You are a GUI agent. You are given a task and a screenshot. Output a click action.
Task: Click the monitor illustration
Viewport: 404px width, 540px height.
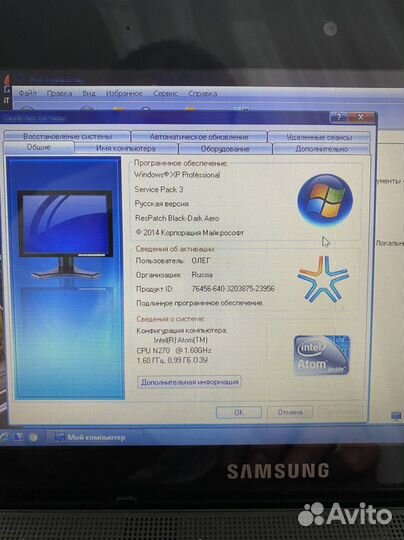tap(65, 235)
